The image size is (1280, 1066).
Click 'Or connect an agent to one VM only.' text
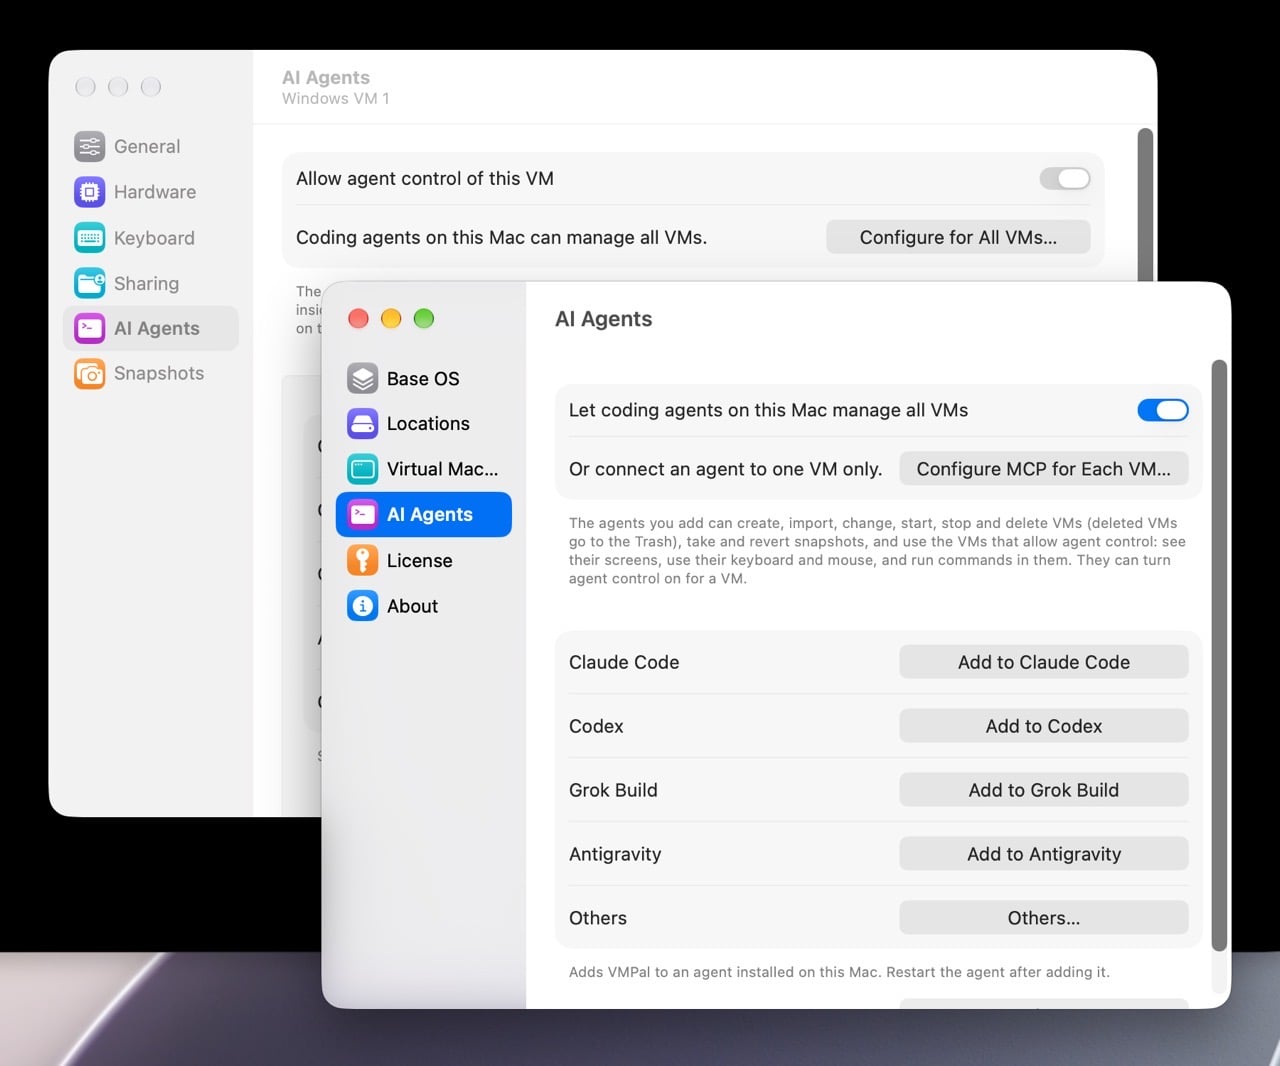coord(725,469)
